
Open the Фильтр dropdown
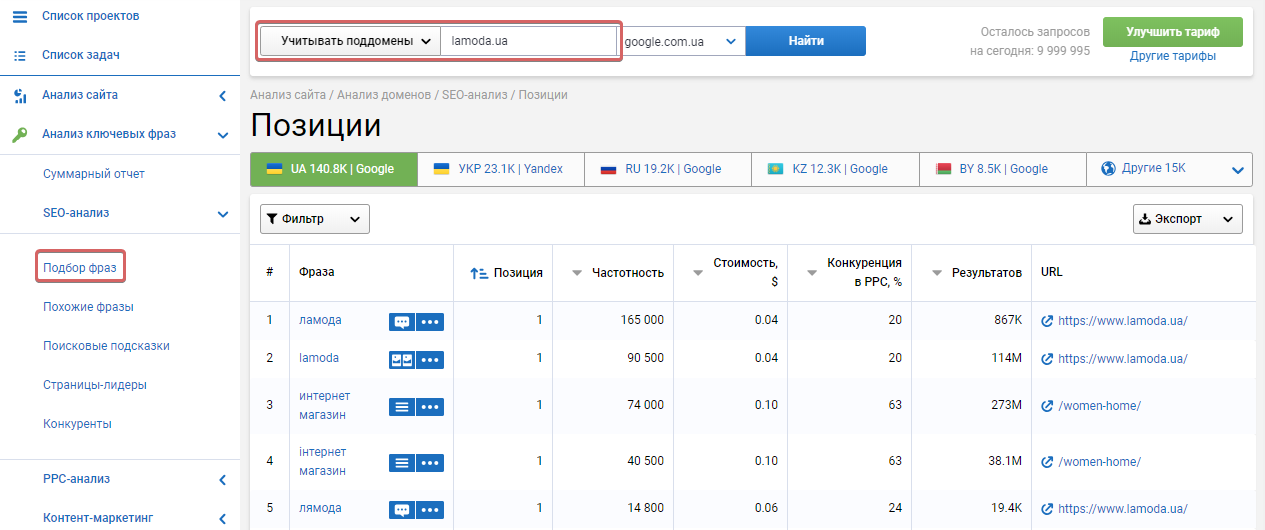click(315, 219)
